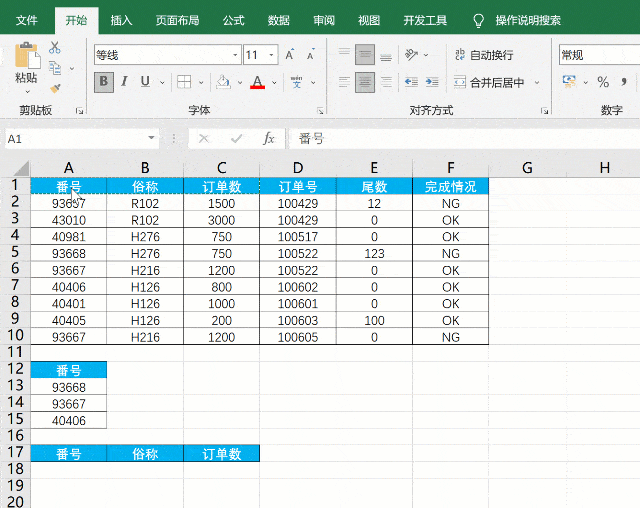The height and width of the screenshot is (508, 640).
Task: Switch to 插入 tab
Action: click(121, 20)
